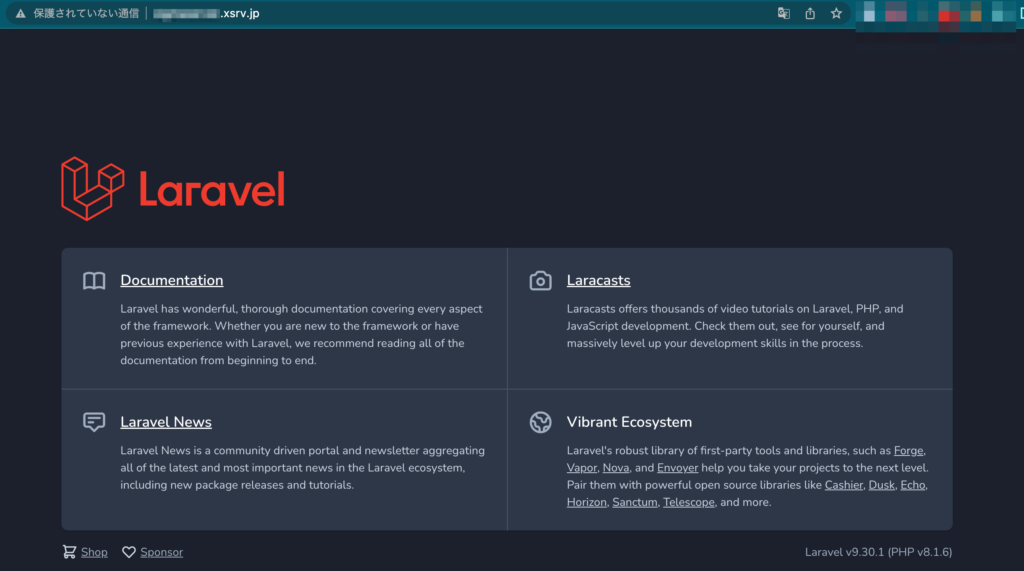The image size is (1024, 571).
Task: Follow the Echo link
Action: (913, 485)
